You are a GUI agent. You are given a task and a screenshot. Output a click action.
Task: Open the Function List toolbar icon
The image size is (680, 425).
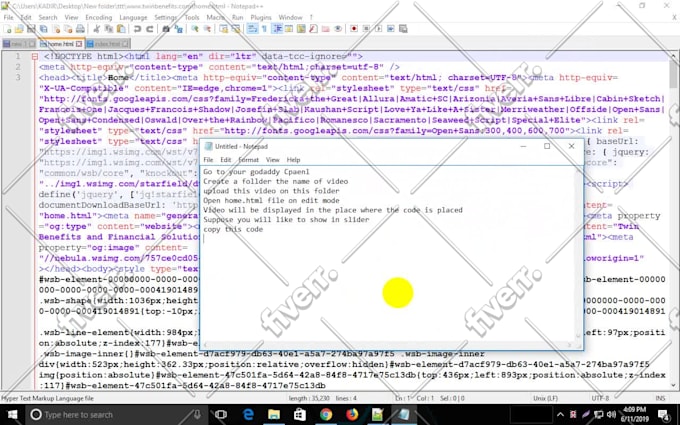(313, 29)
